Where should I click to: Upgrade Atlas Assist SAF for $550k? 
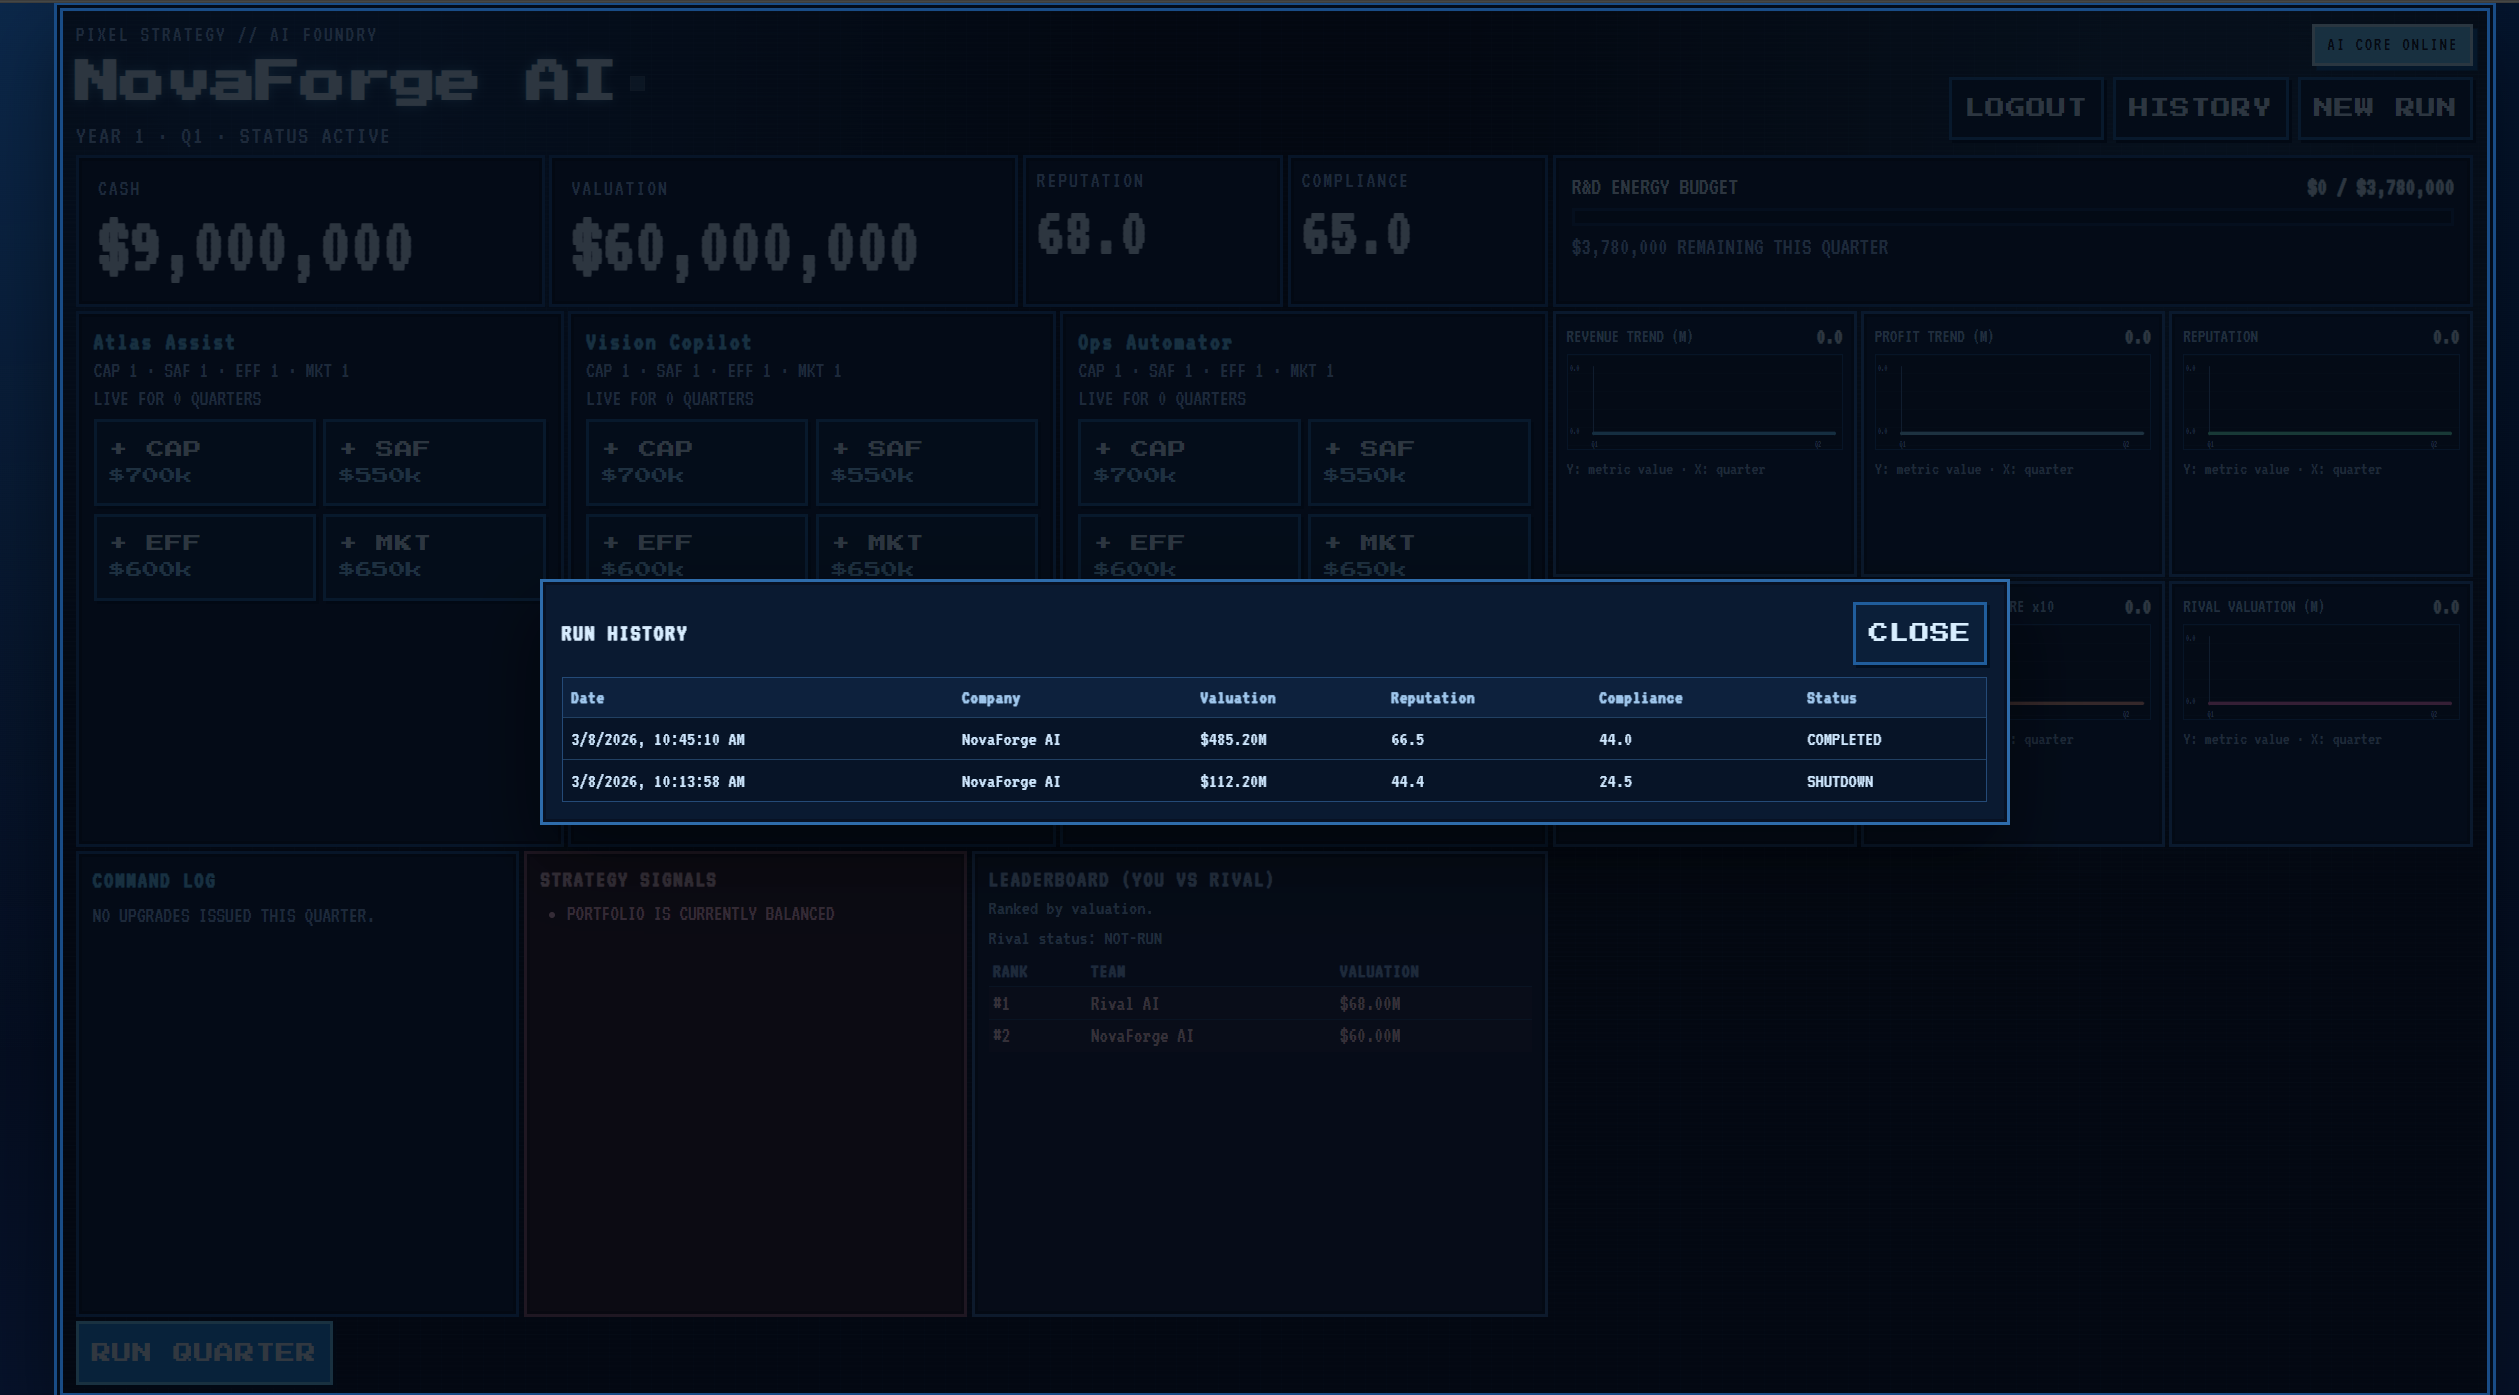click(434, 461)
